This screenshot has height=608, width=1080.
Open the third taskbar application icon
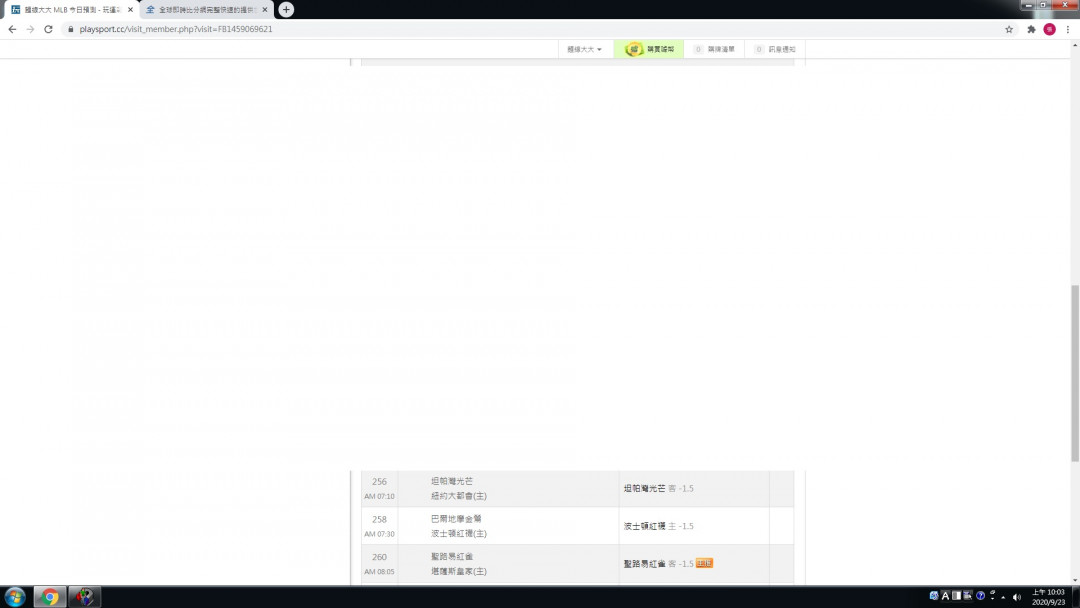[85, 597]
